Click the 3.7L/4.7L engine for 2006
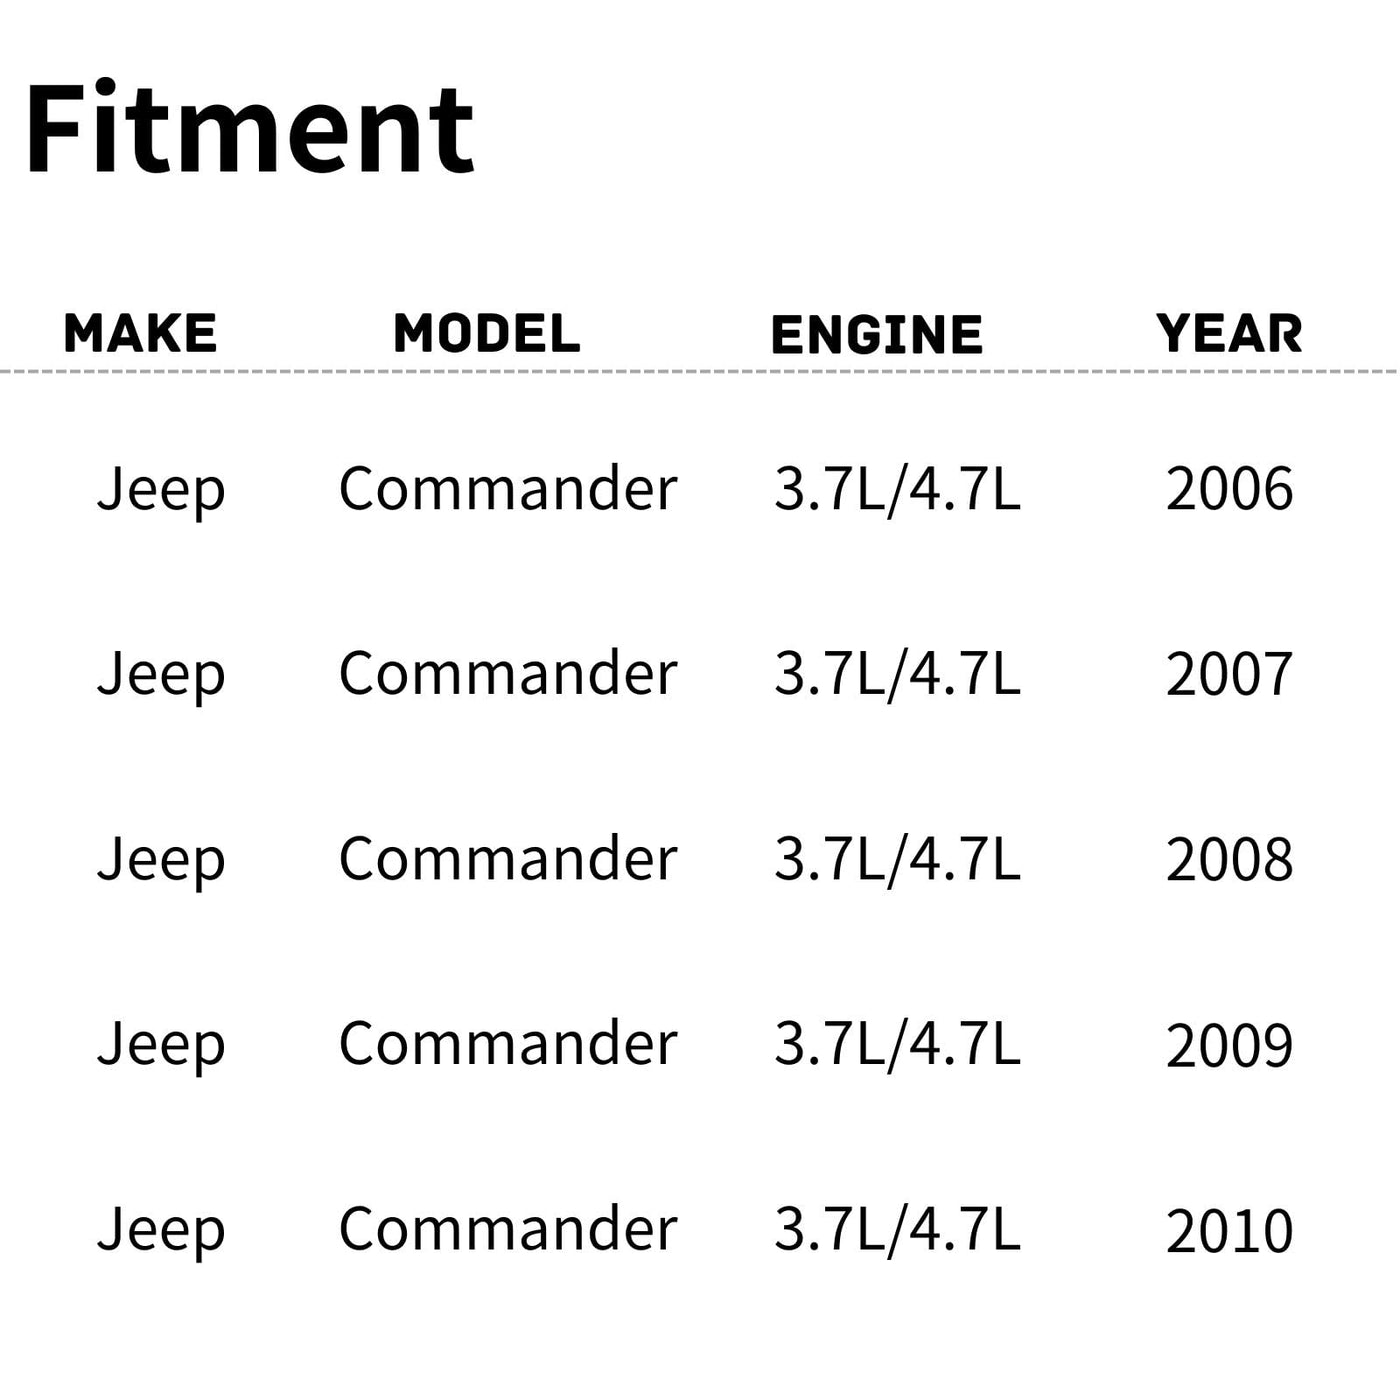Viewport: 1400px width, 1400px height. click(897, 490)
